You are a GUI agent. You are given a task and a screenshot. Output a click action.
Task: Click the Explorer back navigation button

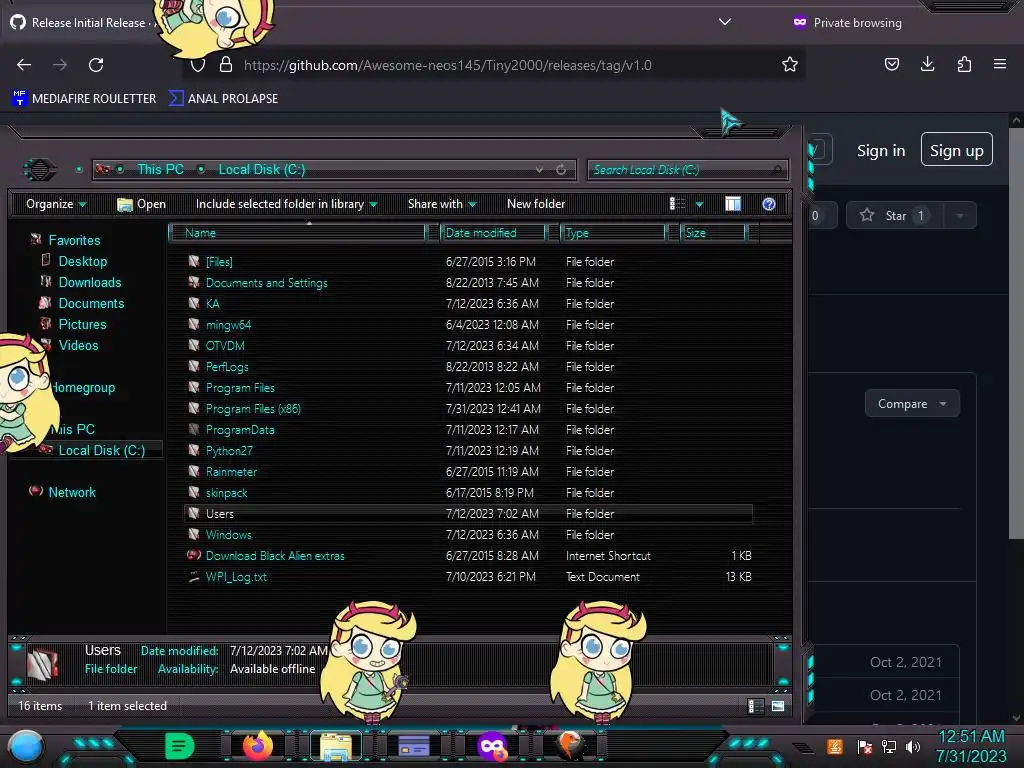(x=40, y=170)
